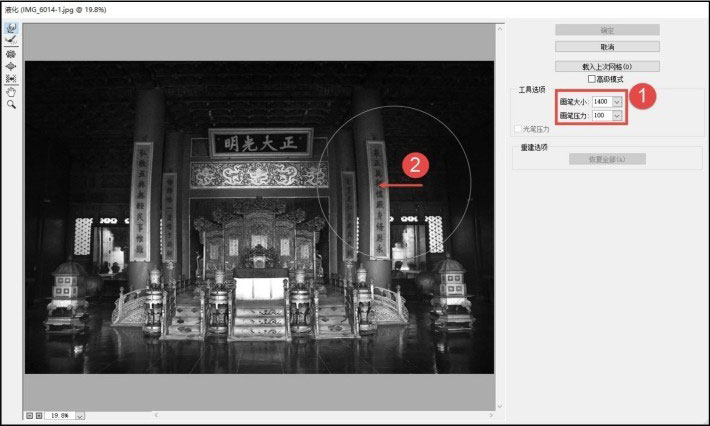Select the Reconstruct brush tool
The width and height of the screenshot is (710, 426).
click(x=11, y=40)
